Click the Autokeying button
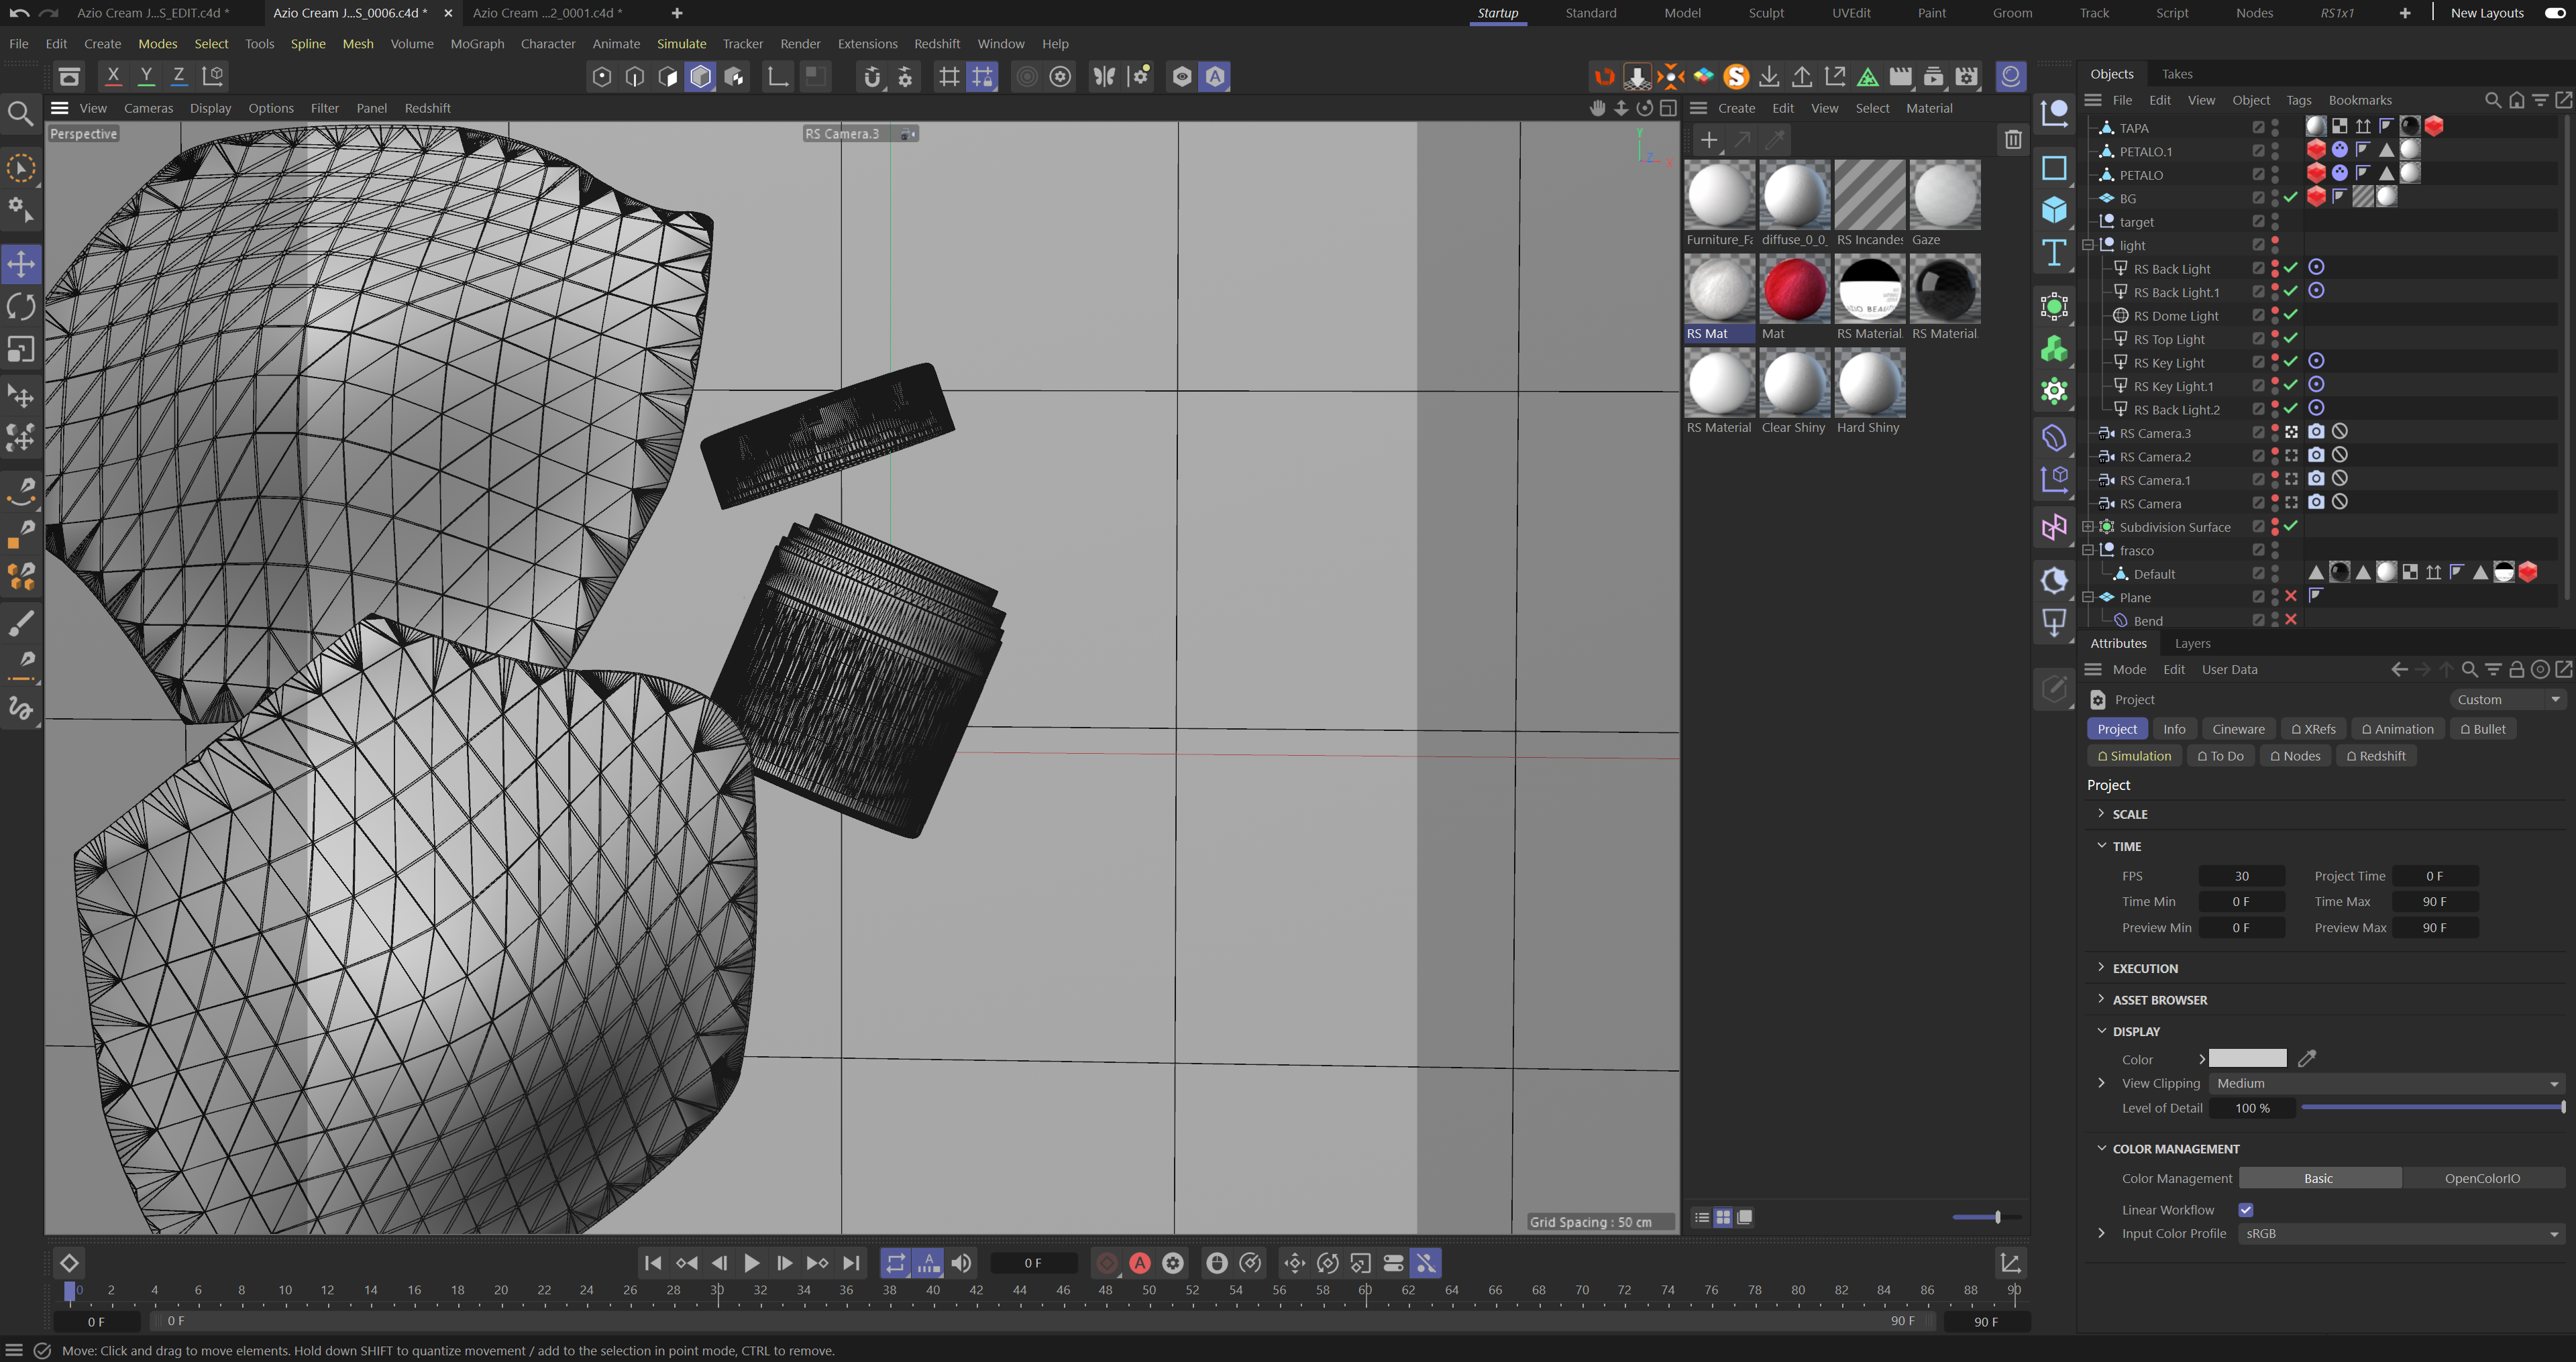Image resolution: width=2576 pixels, height=1362 pixels. [1140, 1263]
